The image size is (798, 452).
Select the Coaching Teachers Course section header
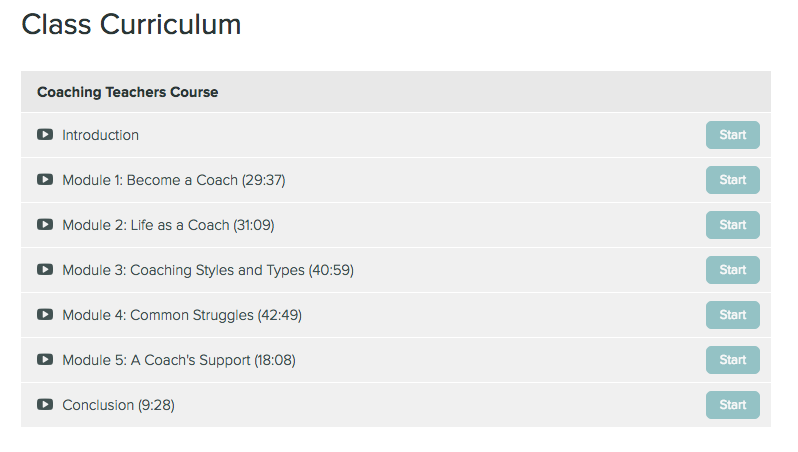coord(396,92)
